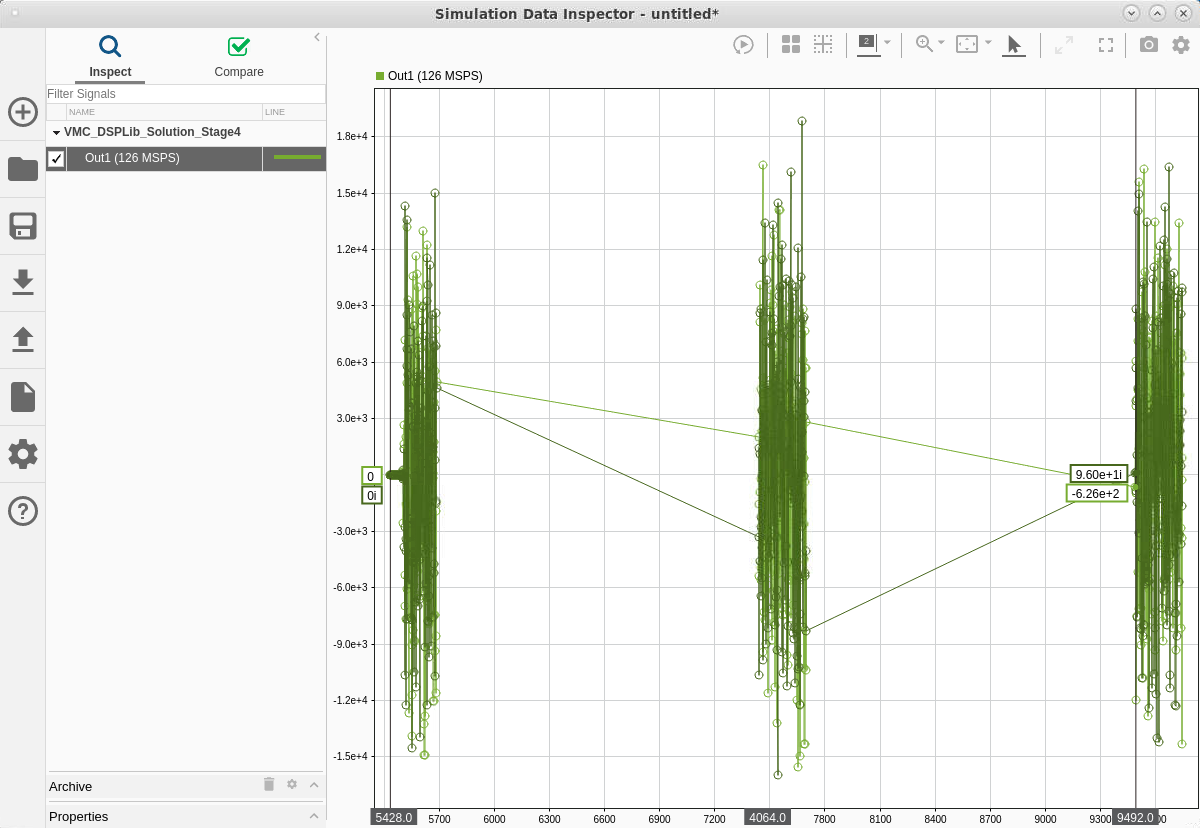
Task: Switch to the Compare tab
Action: pos(239,58)
